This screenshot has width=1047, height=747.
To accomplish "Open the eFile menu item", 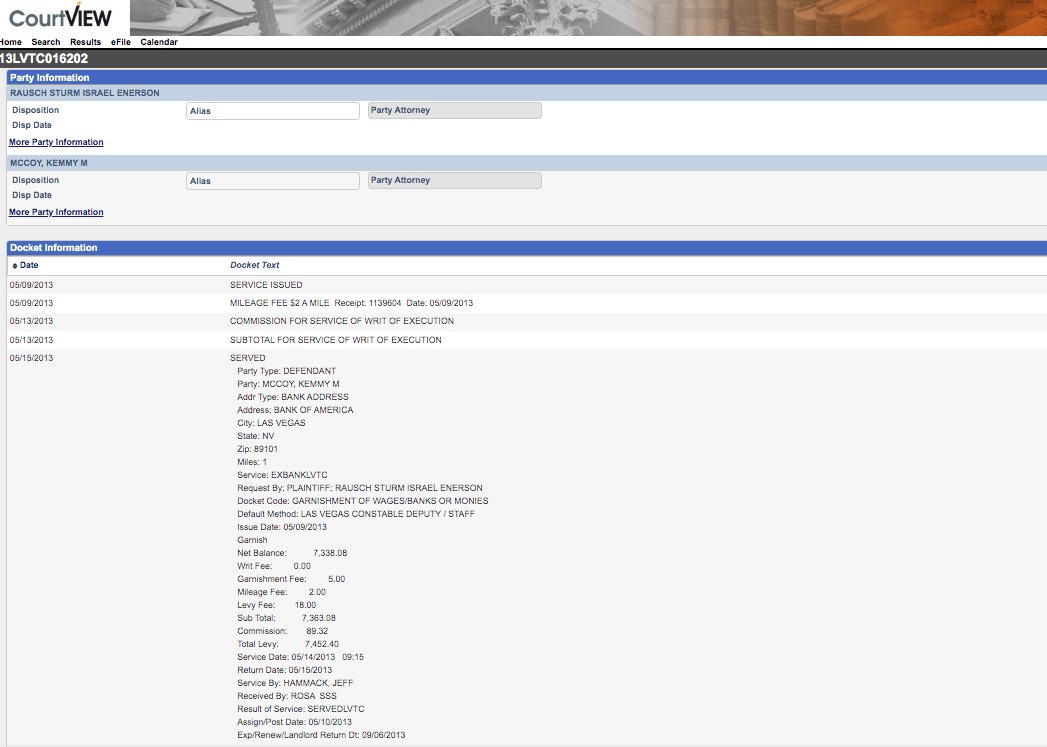I will point(121,42).
